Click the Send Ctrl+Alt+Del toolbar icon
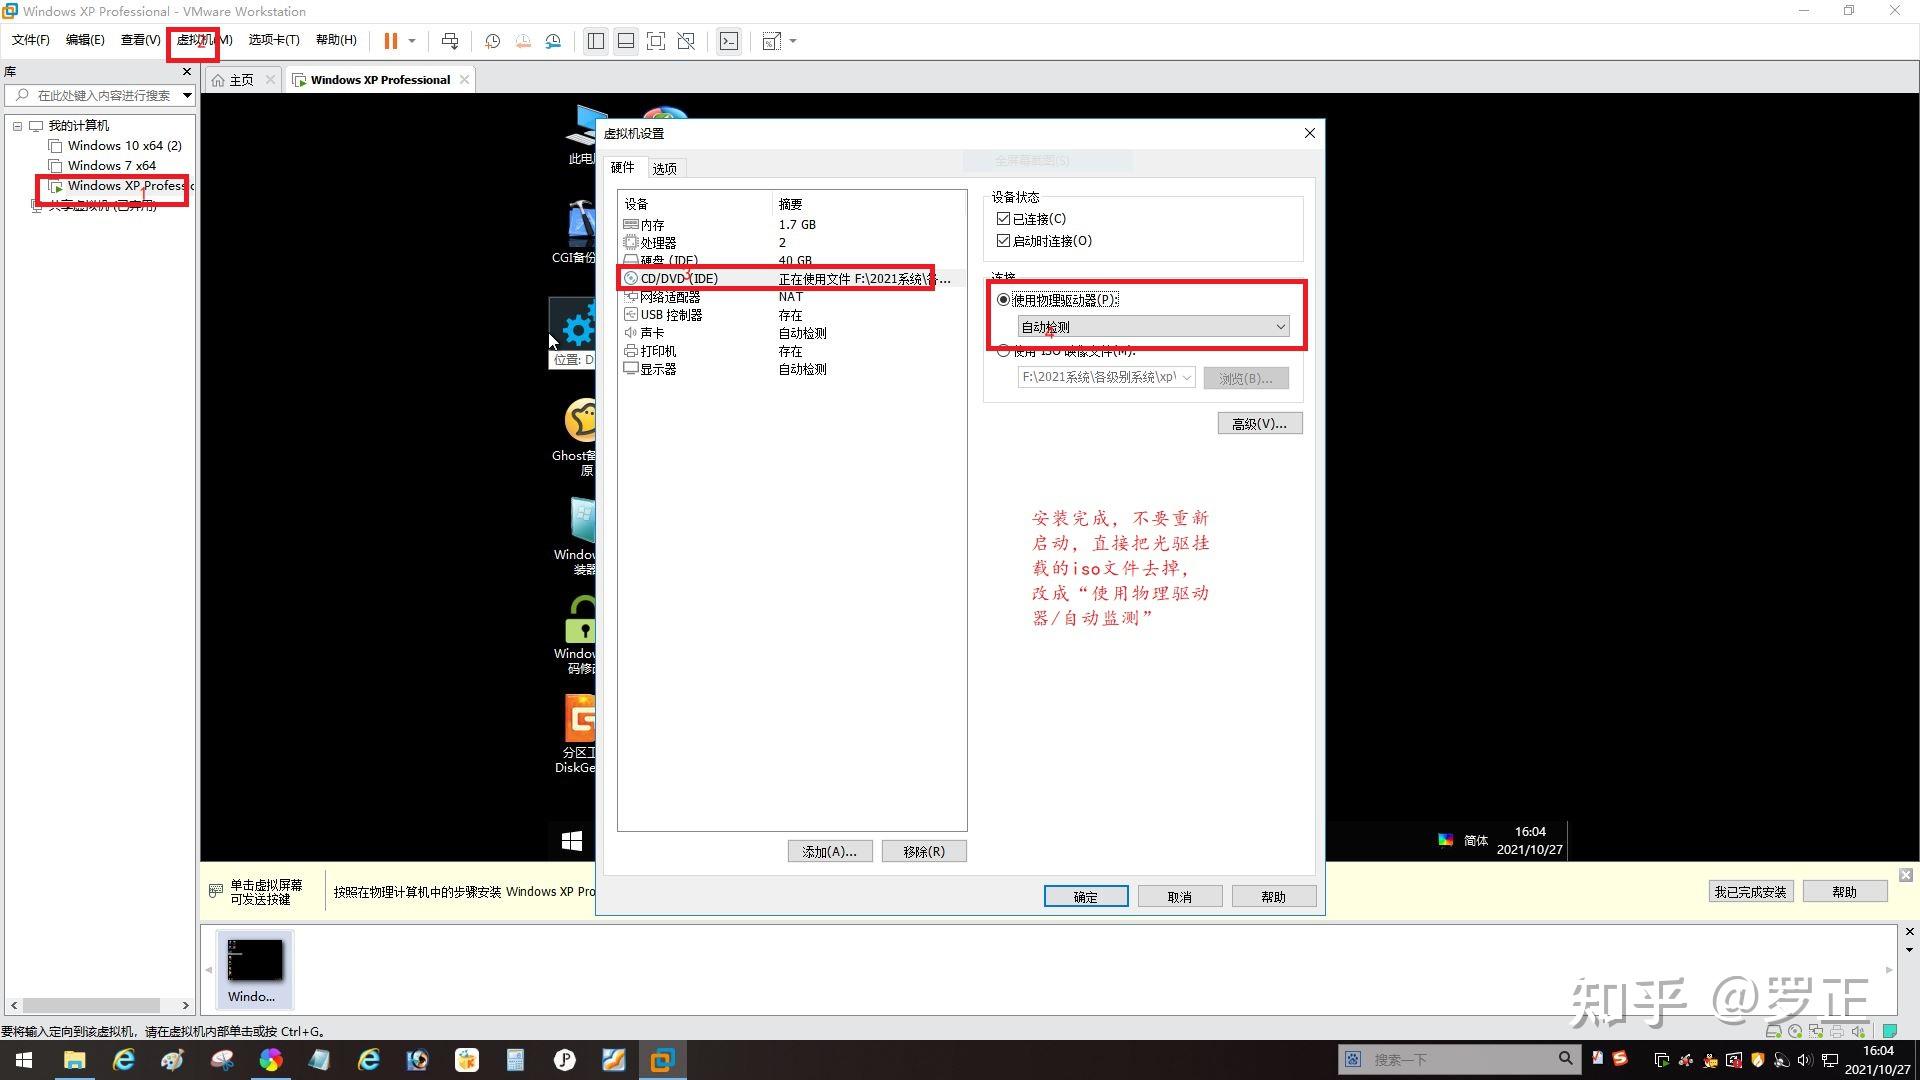Image resolution: width=1920 pixels, height=1080 pixels. [450, 41]
